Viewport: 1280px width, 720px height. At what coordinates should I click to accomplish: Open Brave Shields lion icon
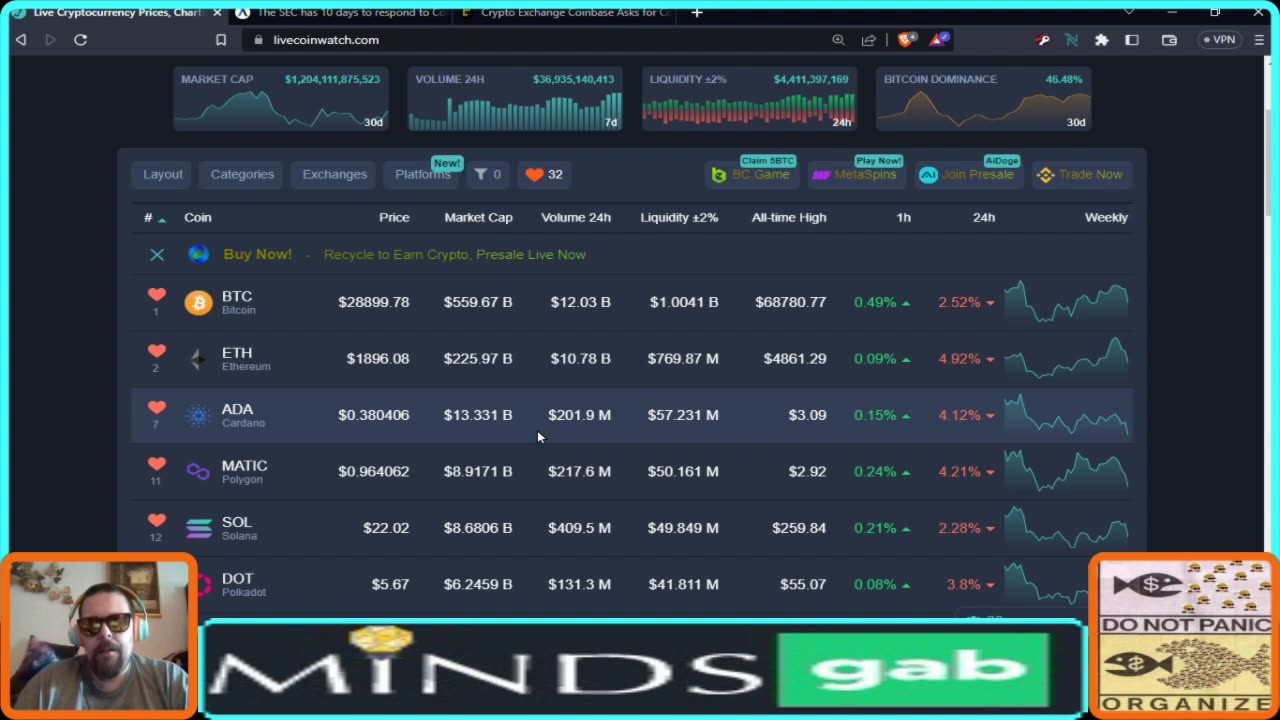pos(906,40)
